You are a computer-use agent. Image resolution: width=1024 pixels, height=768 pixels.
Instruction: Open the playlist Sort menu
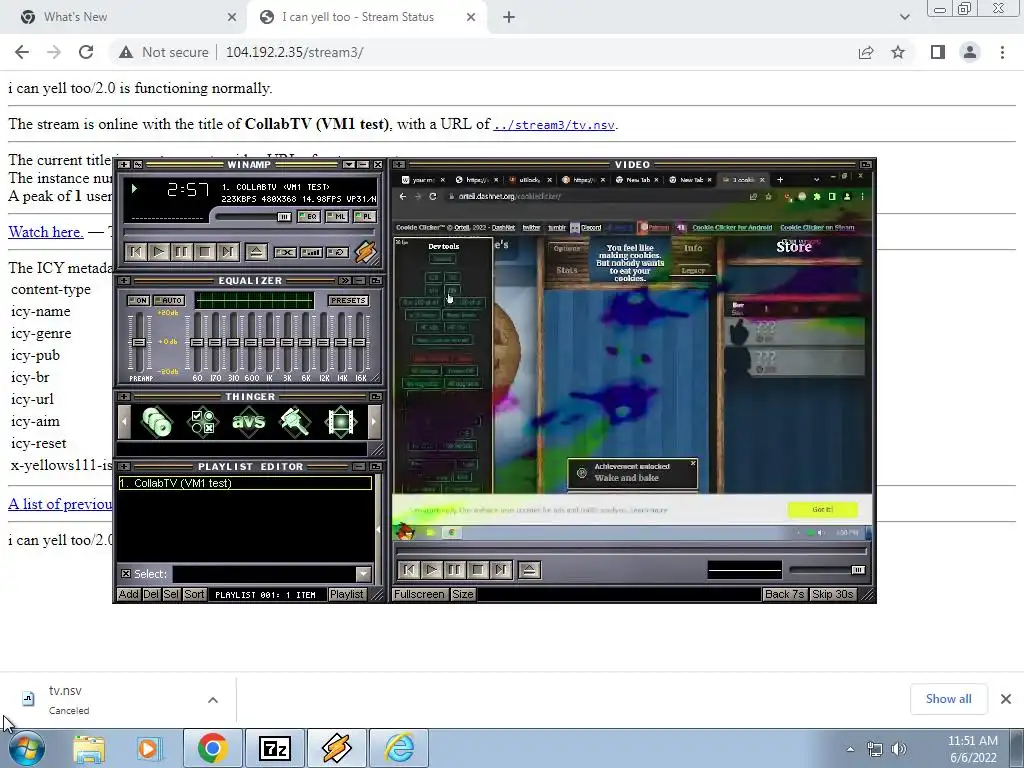[194, 594]
